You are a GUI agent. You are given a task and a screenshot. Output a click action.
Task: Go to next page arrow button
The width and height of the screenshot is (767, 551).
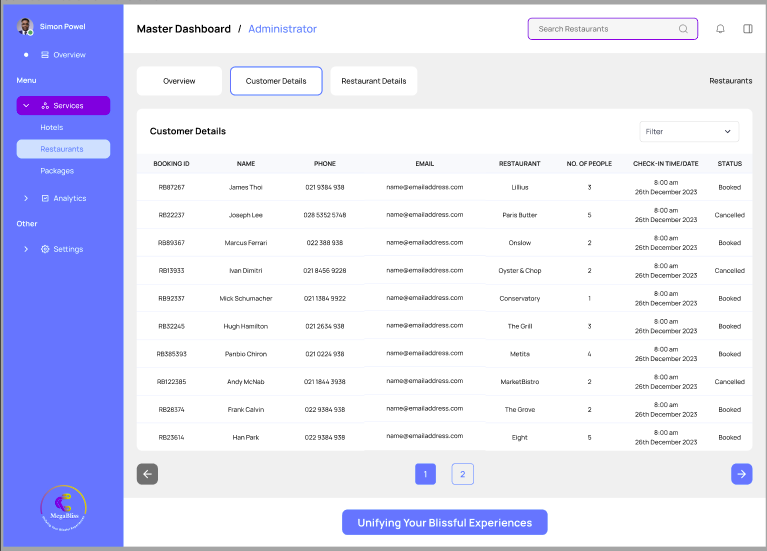coord(742,474)
